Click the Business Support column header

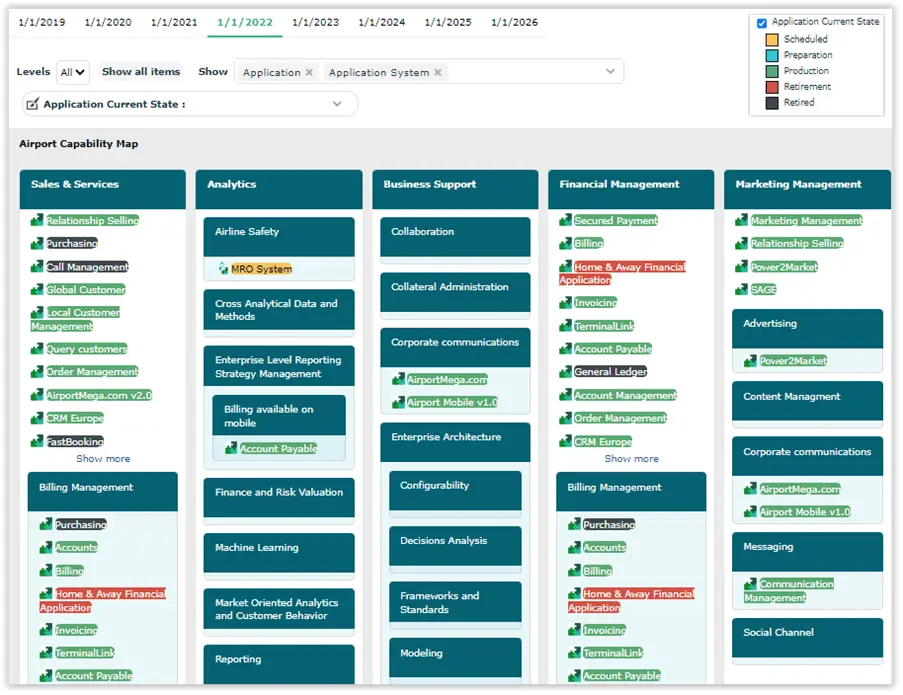(x=456, y=189)
